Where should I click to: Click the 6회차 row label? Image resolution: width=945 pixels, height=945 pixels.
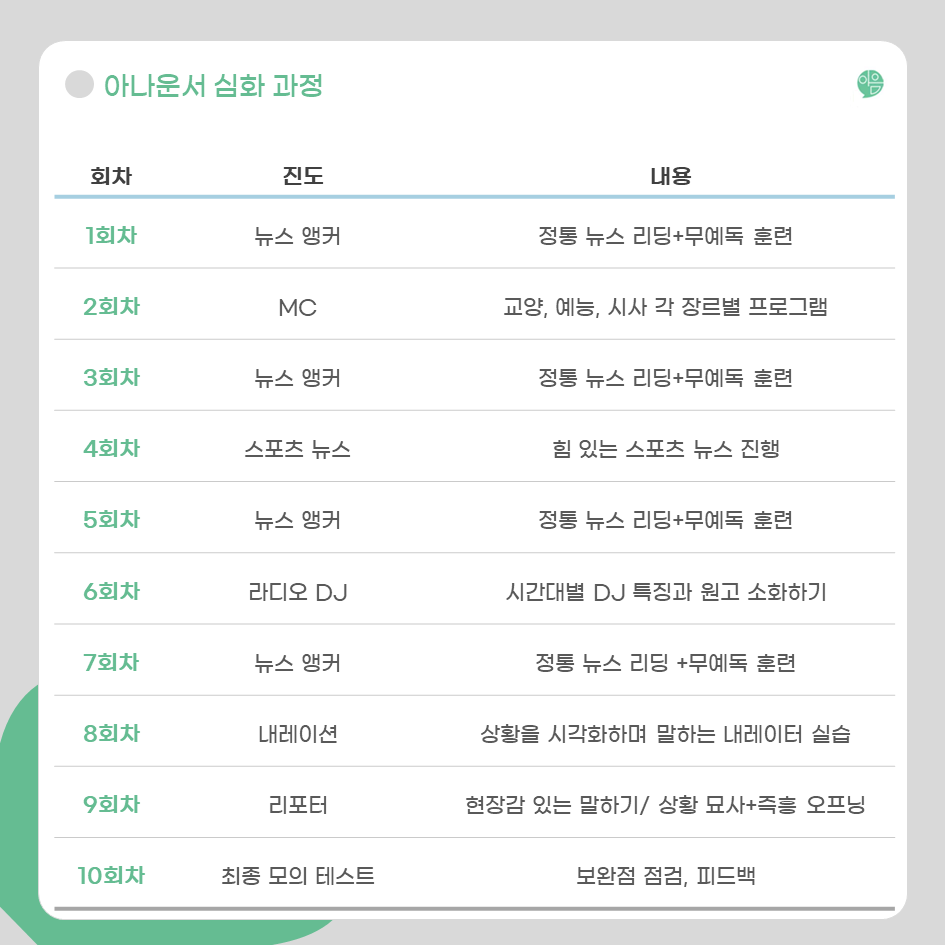[x=111, y=592]
